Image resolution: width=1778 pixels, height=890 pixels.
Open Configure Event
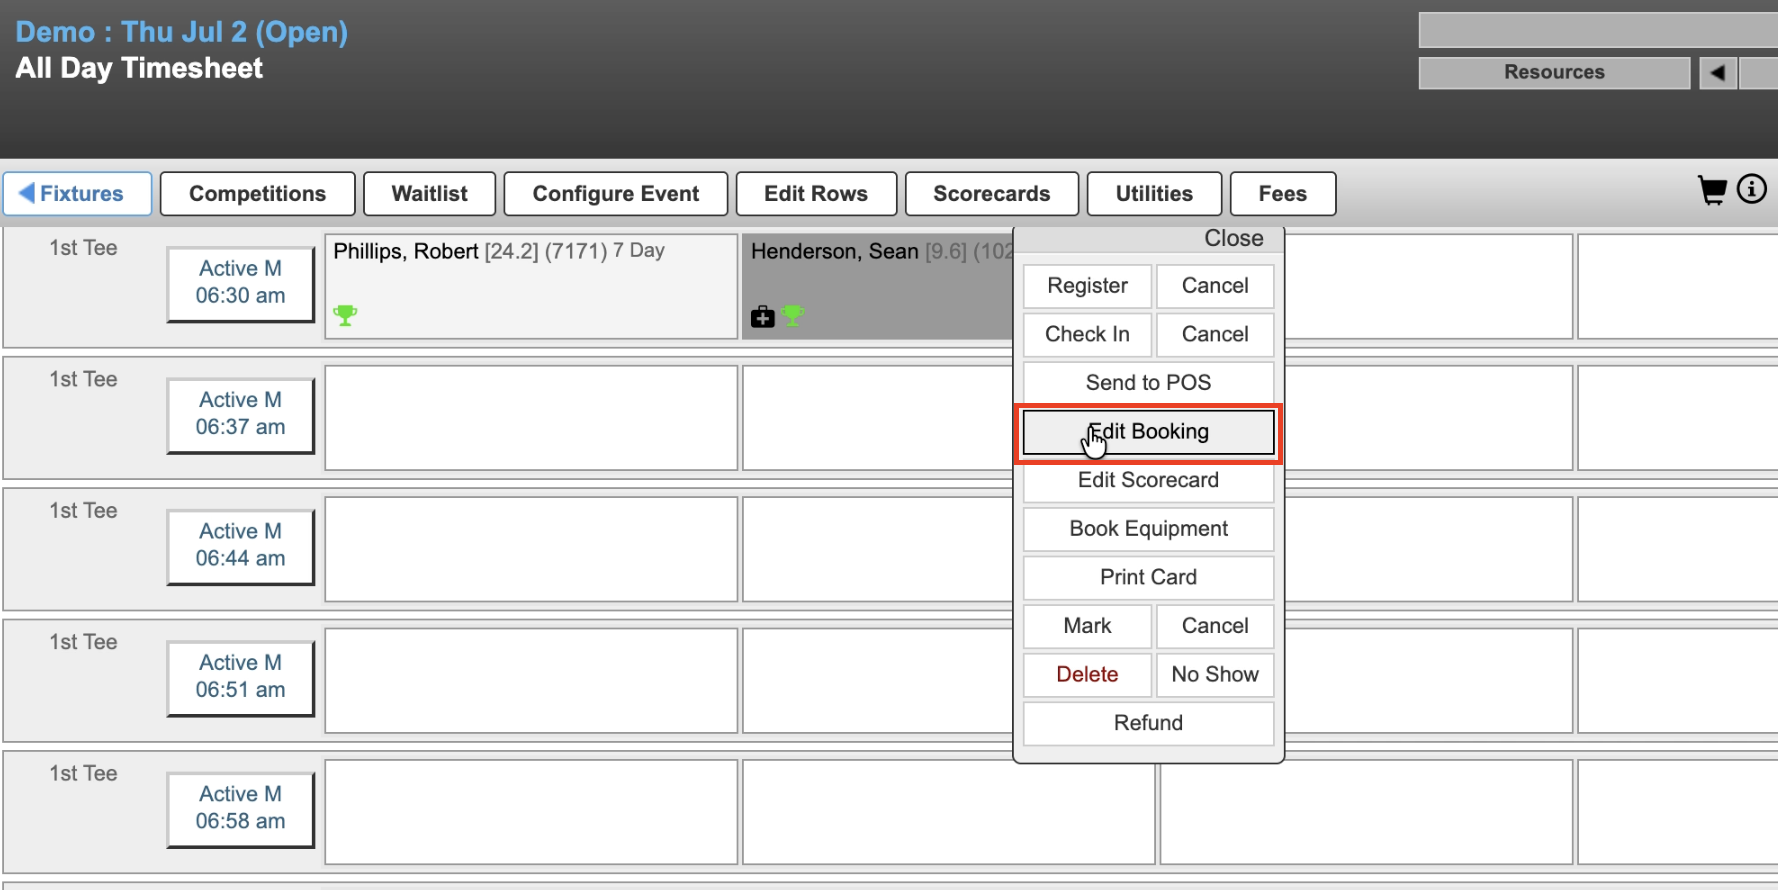coord(616,194)
